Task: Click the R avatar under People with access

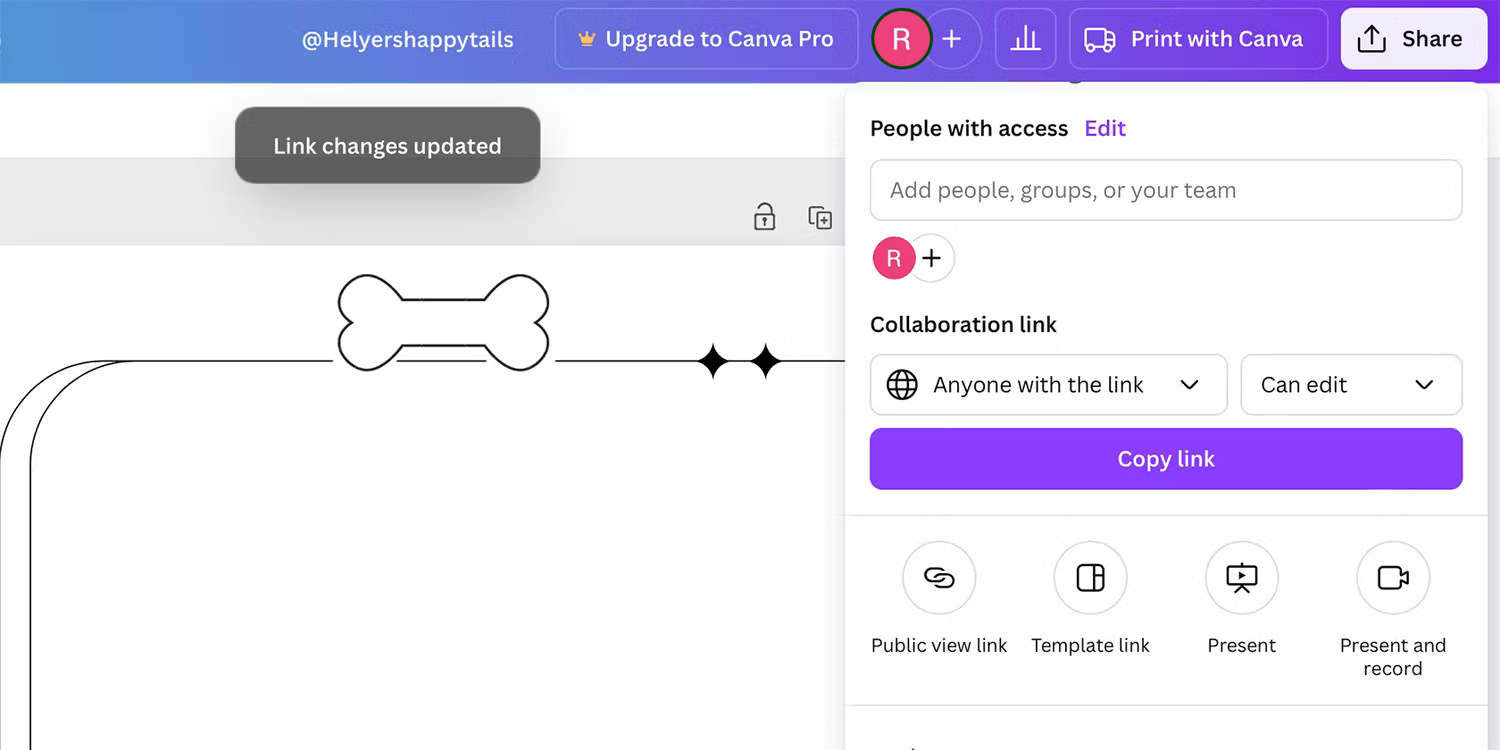Action: pyautogui.click(x=893, y=257)
